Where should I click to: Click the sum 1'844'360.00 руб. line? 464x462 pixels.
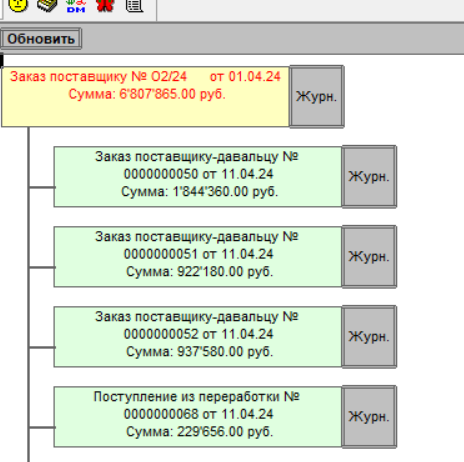point(199,192)
